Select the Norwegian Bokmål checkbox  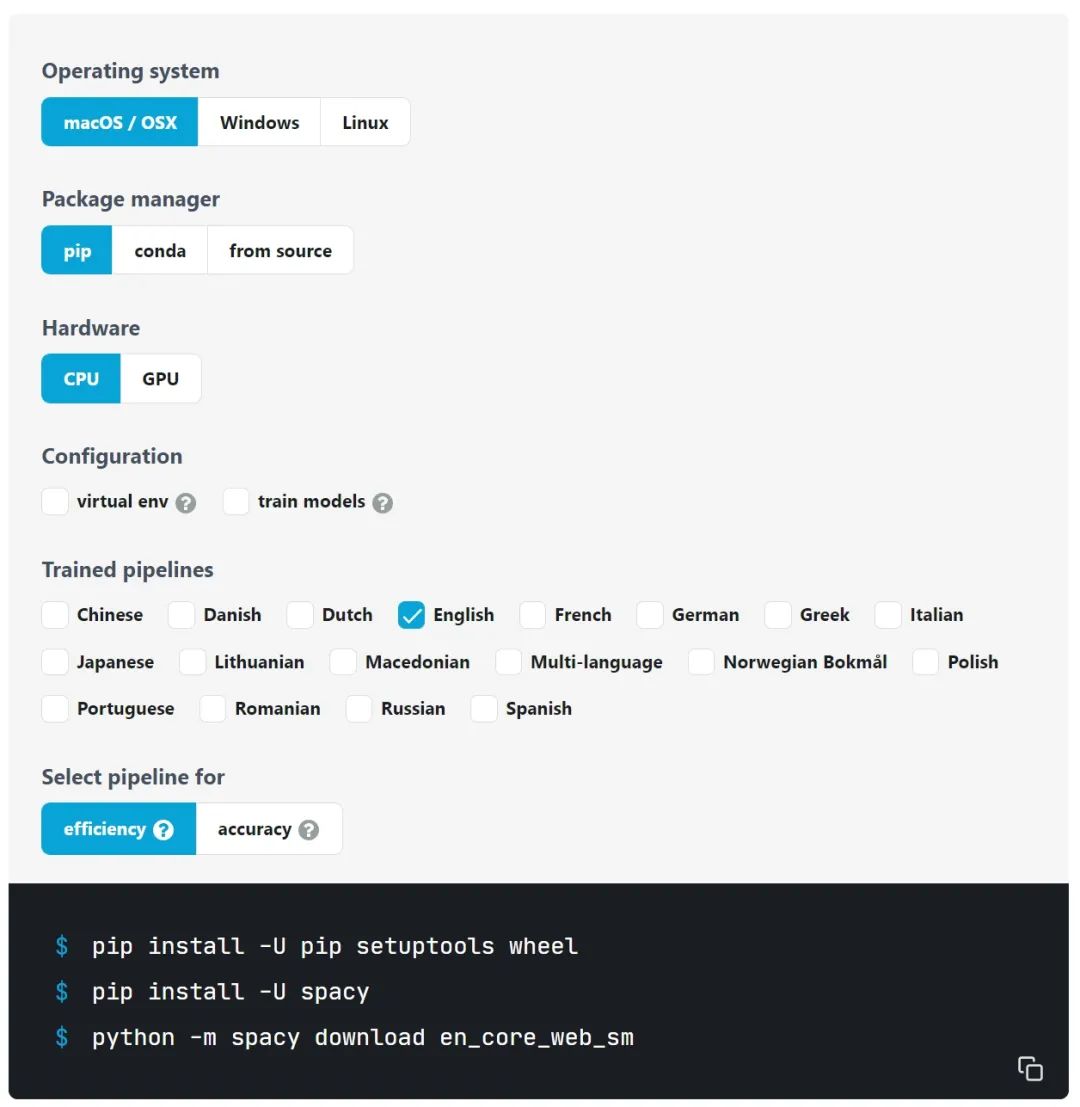tap(701, 662)
